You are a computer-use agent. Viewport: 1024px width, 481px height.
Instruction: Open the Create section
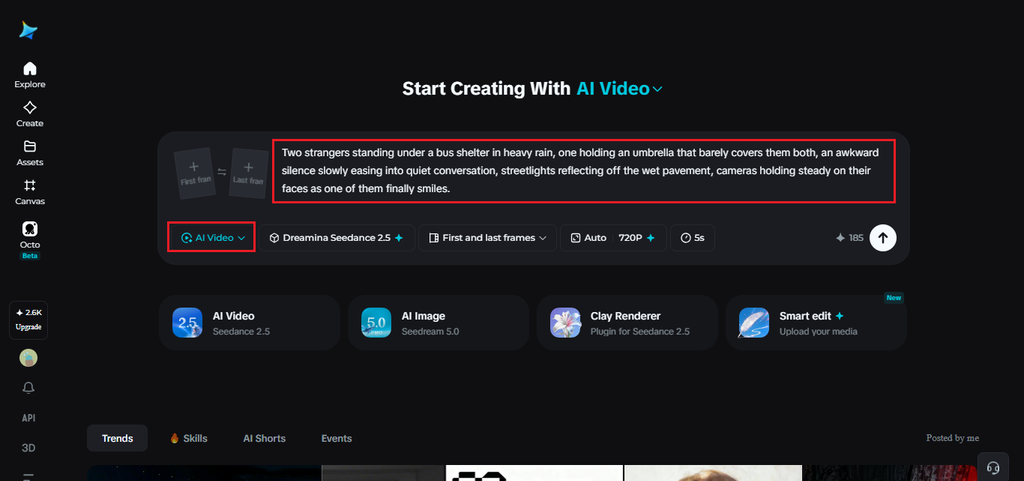(29, 114)
